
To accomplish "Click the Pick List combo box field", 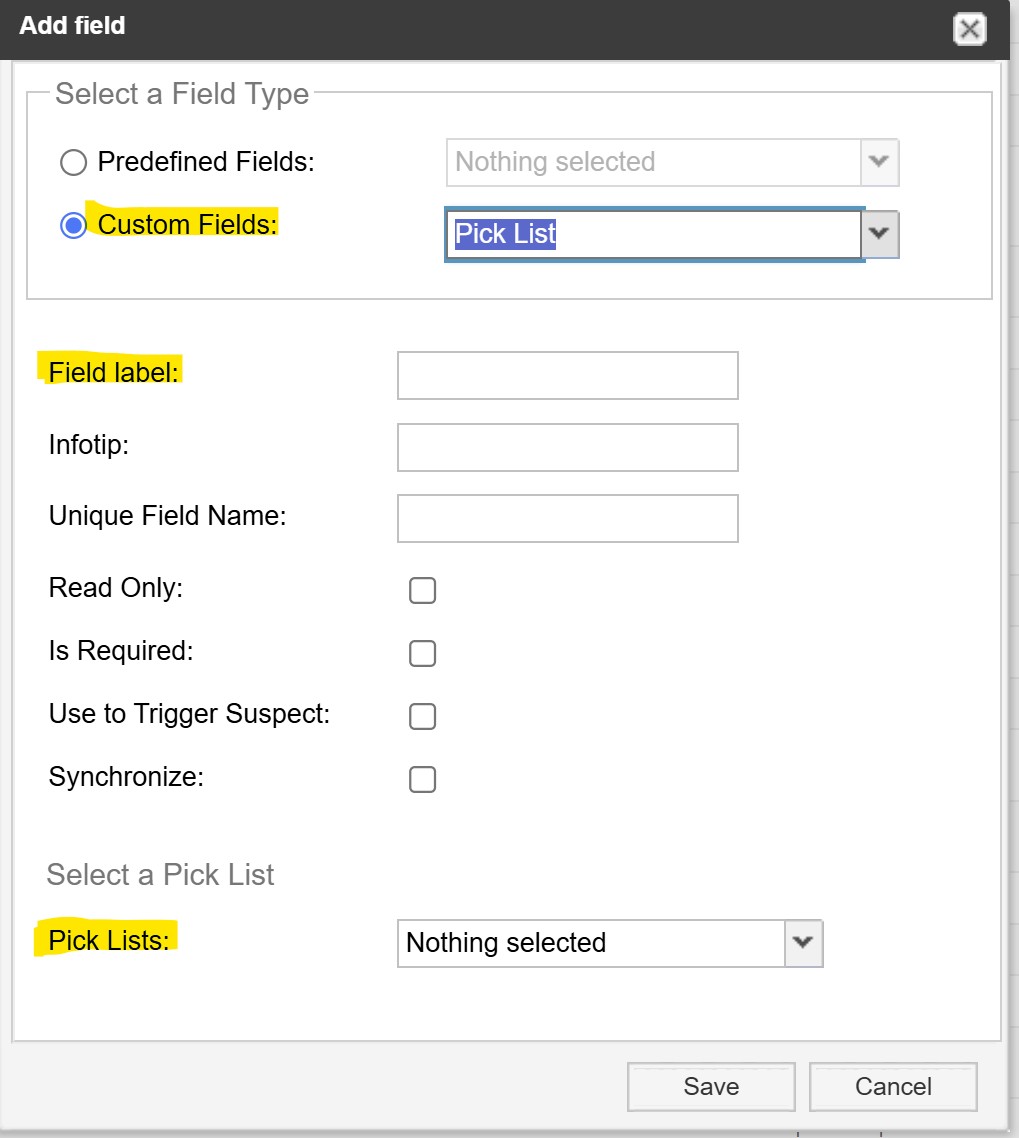I will (x=653, y=234).
